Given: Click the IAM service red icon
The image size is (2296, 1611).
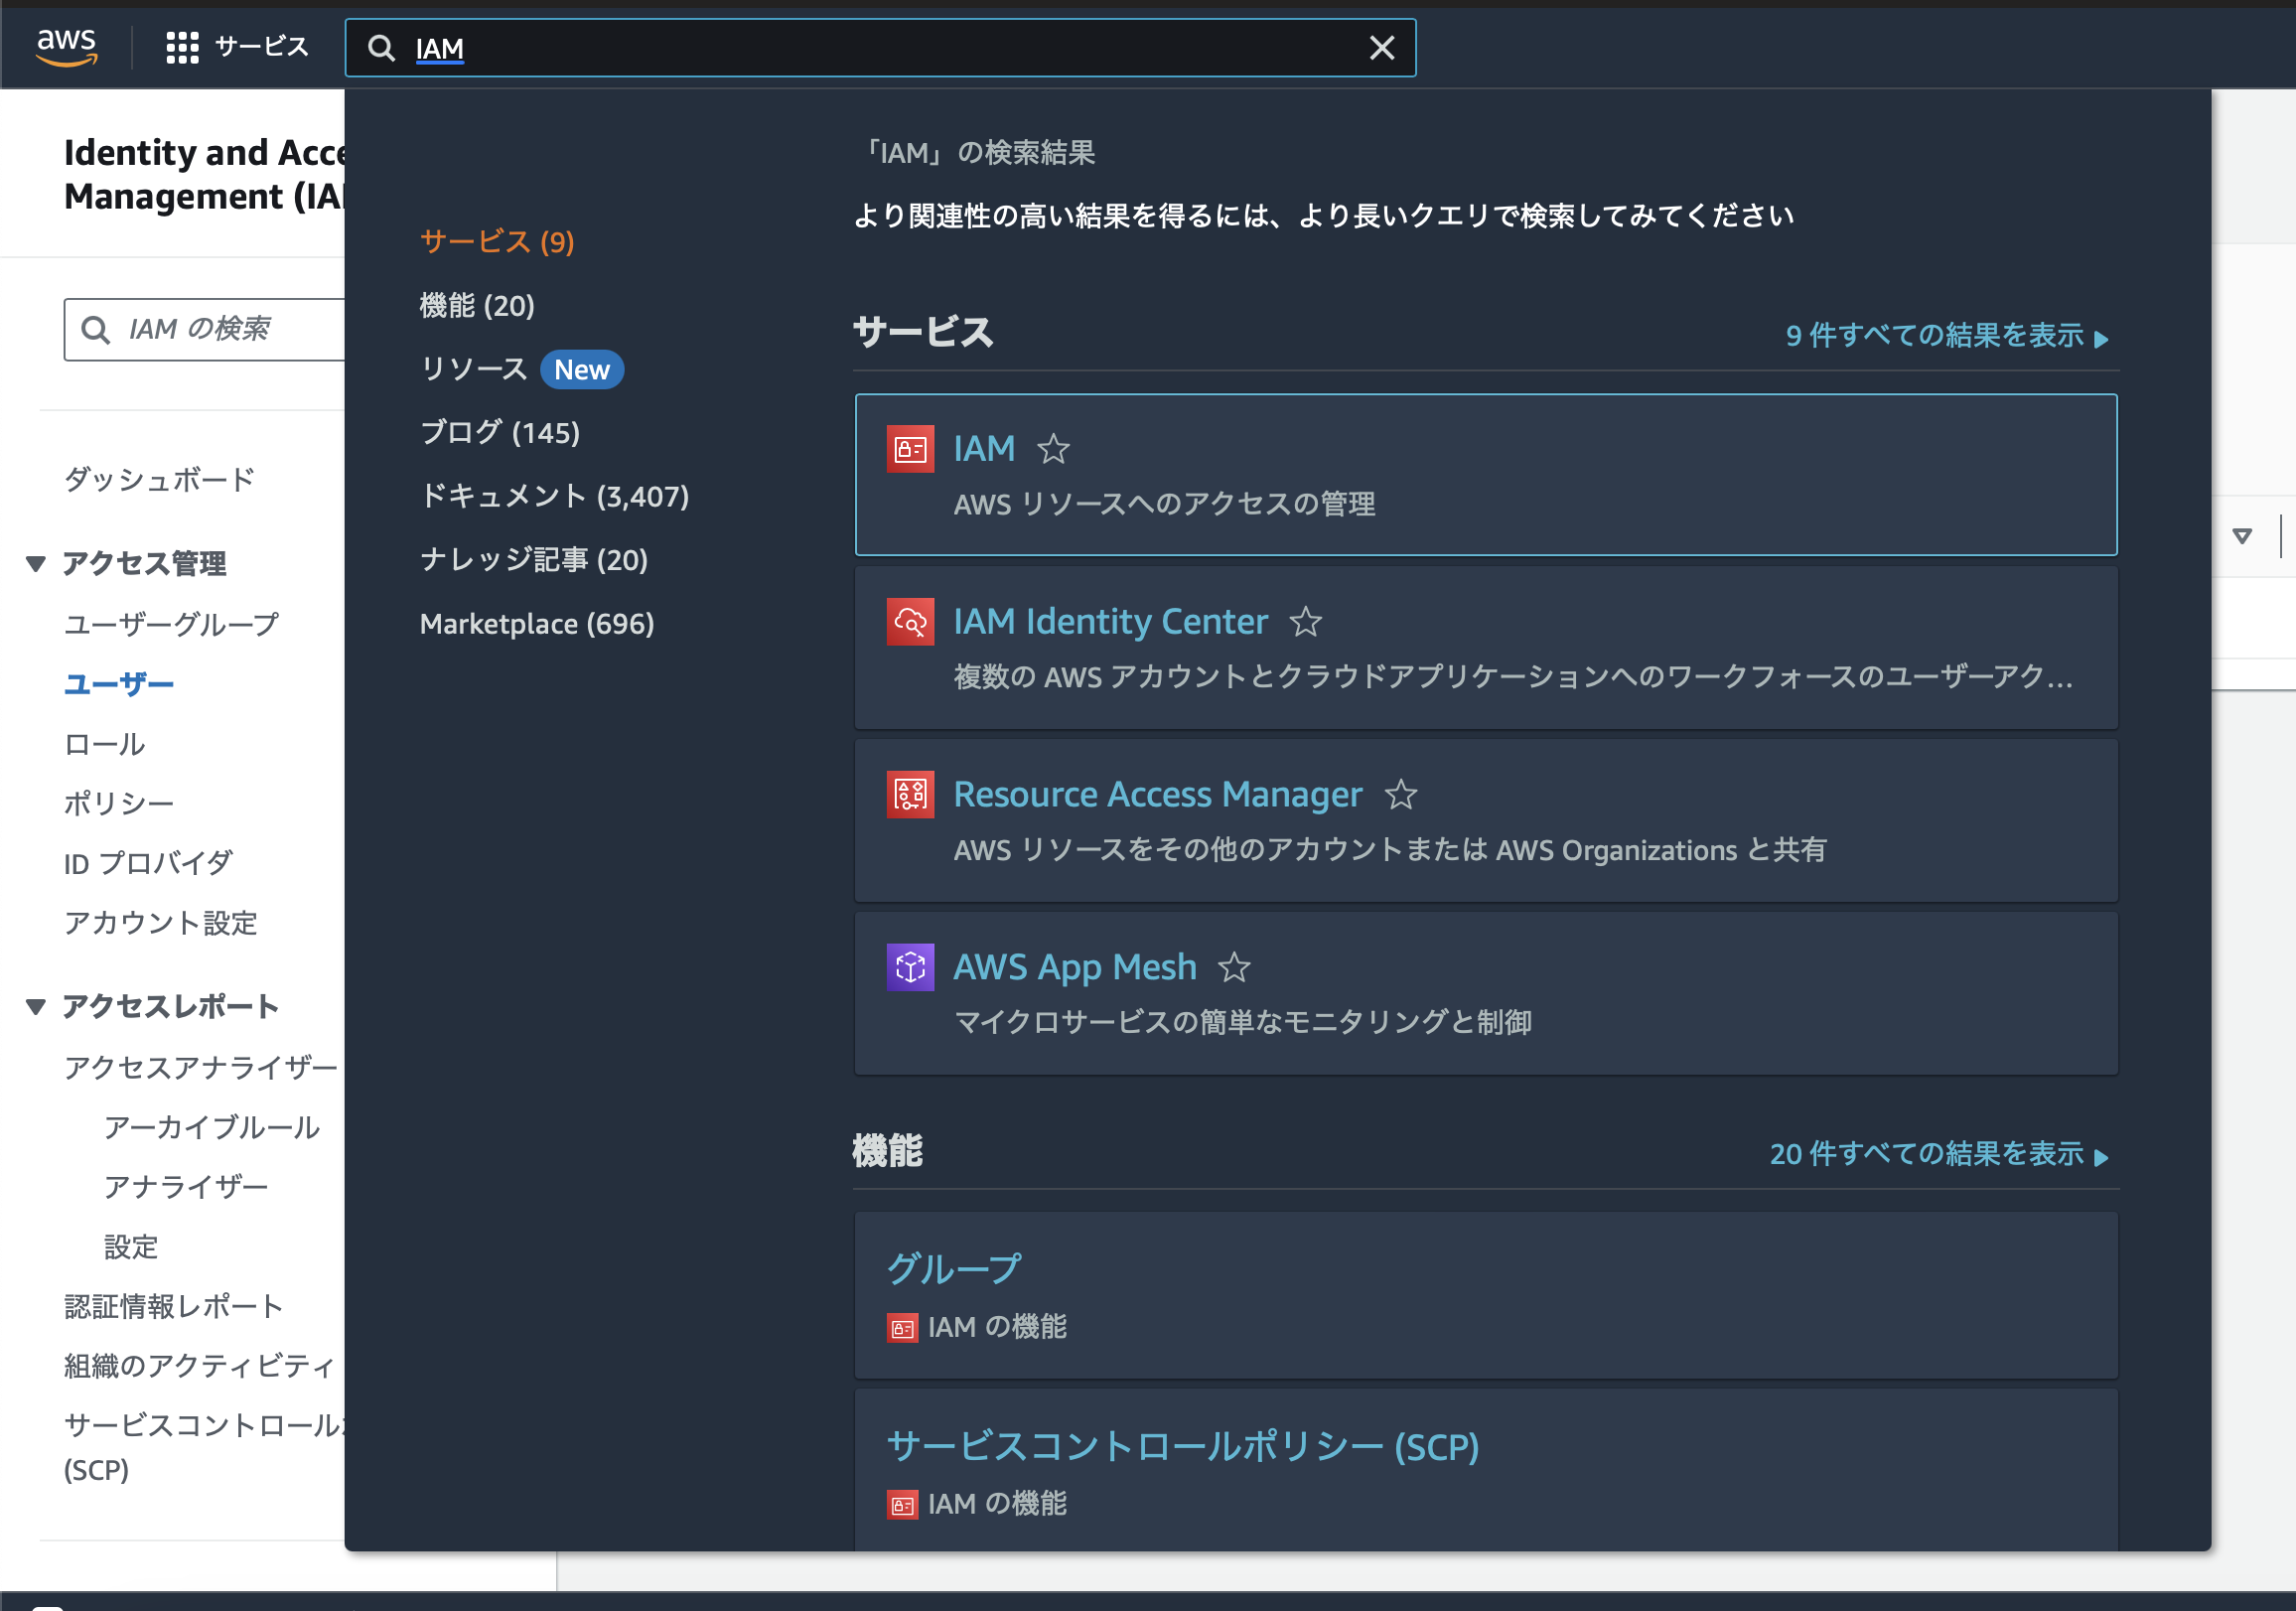Looking at the screenshot, I should pos(910,449).
